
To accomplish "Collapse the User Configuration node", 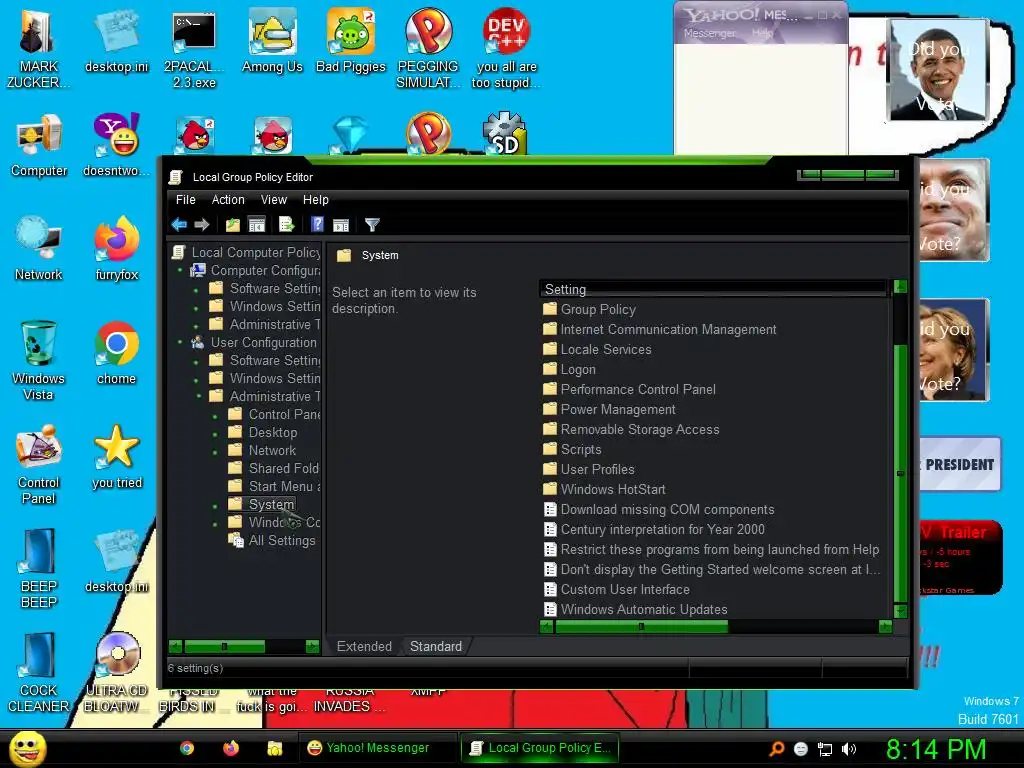I will click(181, 342).
